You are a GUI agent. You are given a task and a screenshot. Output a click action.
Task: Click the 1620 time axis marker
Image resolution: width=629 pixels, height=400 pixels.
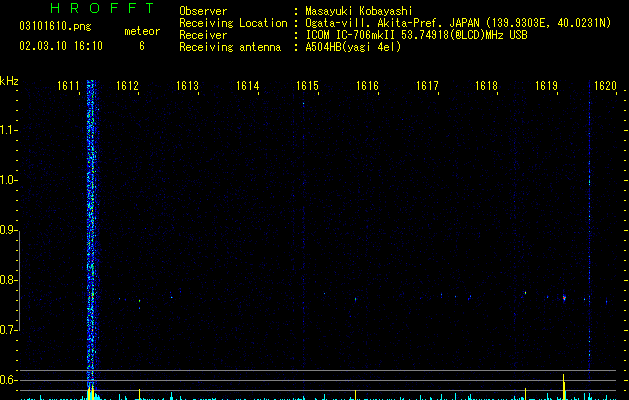click(605, 86)
